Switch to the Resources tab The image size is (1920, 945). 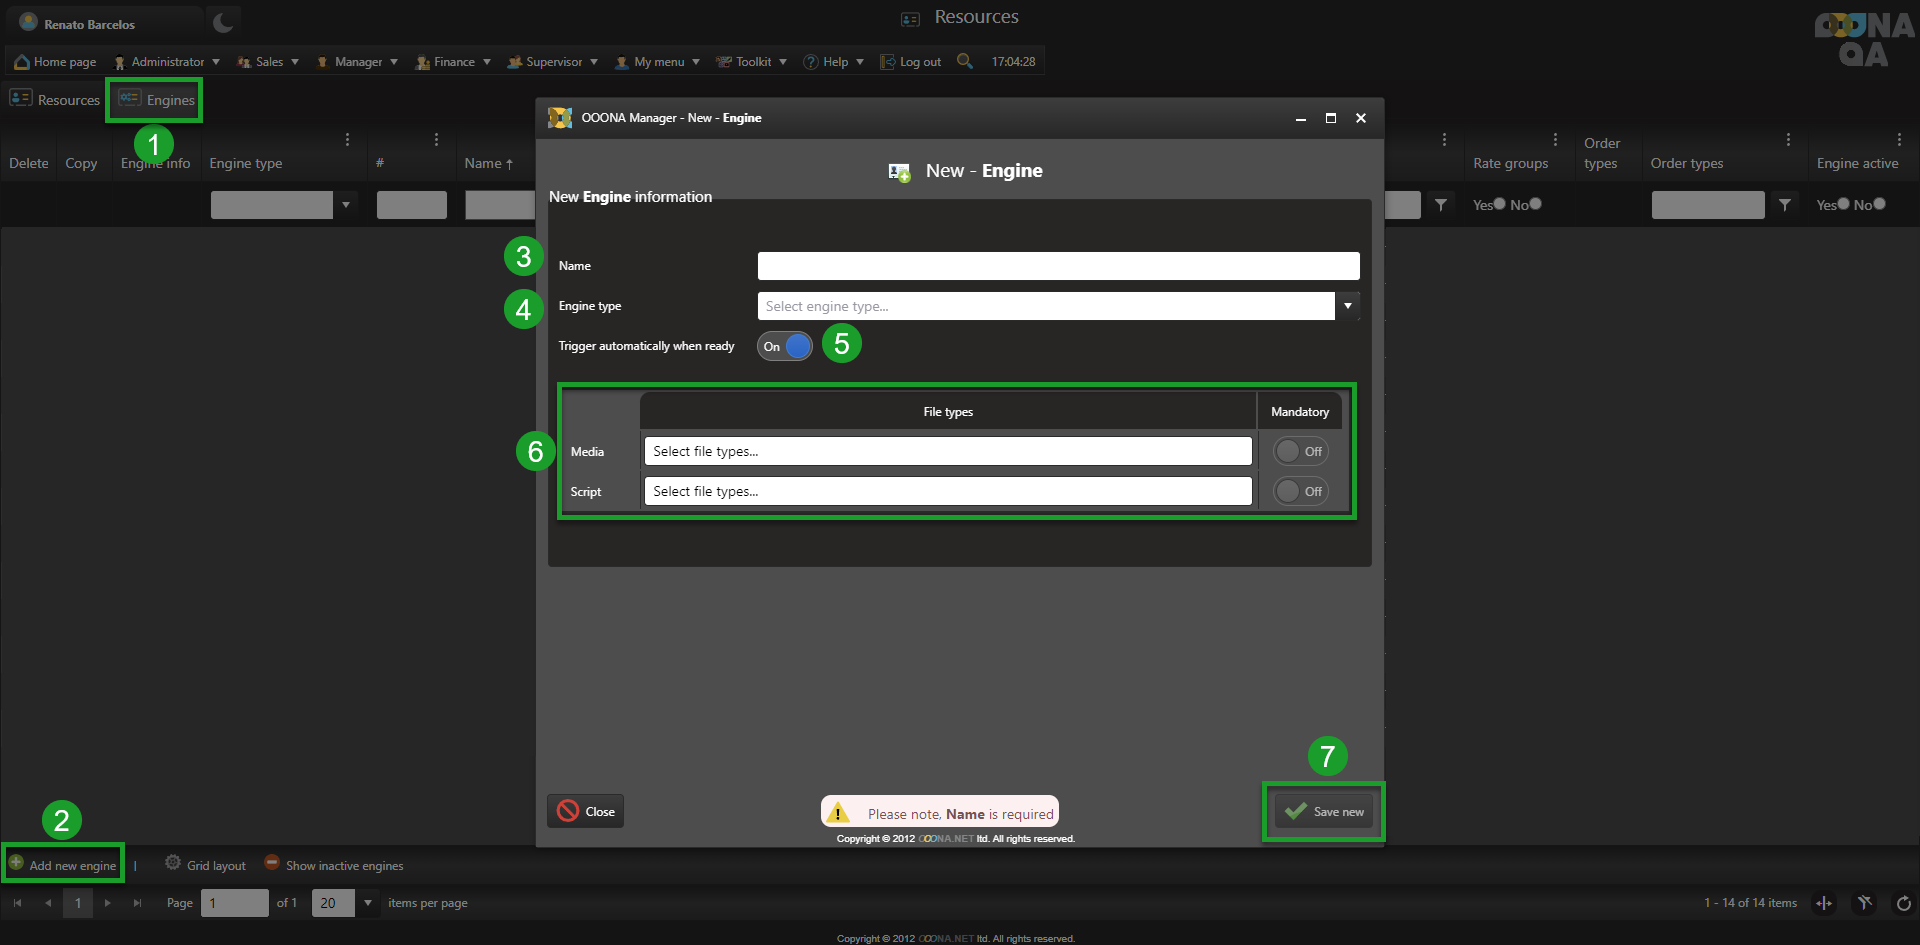click(56, 100)
